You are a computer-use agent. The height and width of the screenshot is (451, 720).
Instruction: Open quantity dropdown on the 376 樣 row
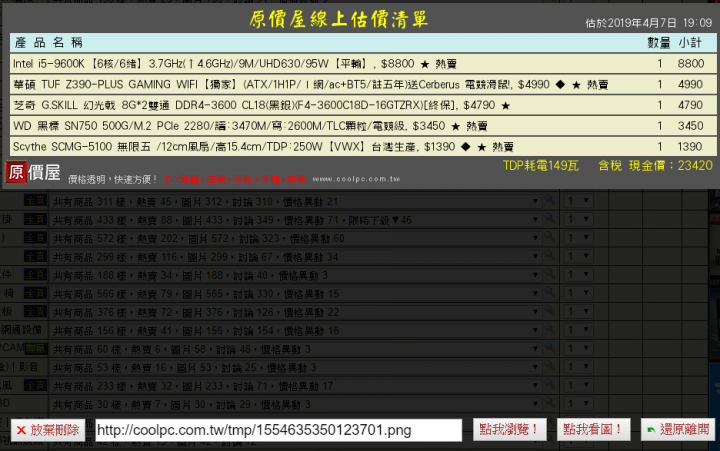coord(579,311)
